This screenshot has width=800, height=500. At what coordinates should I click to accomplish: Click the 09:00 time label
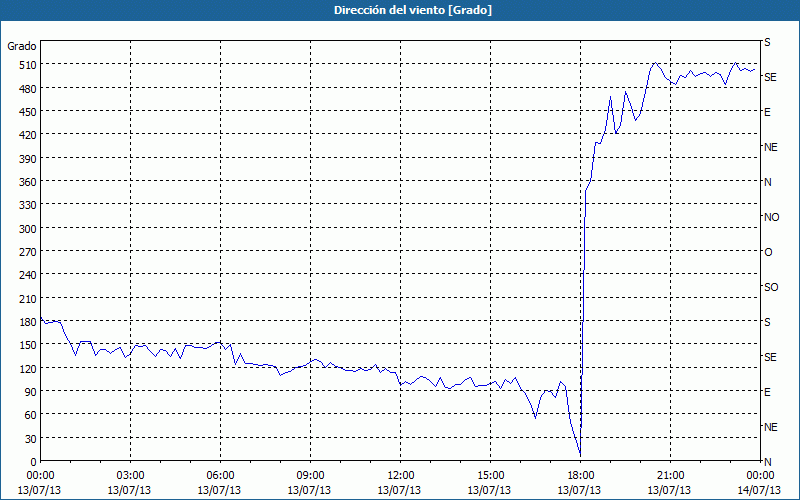tap(310, 476)
